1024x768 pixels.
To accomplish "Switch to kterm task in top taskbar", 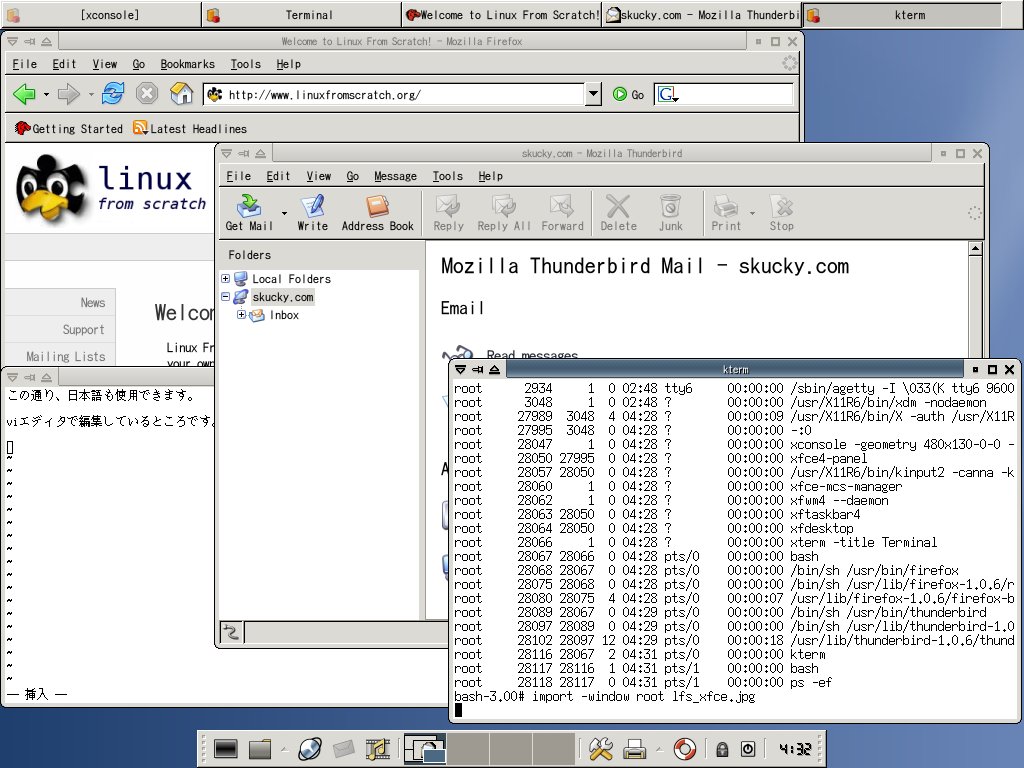I will (903, 14).
